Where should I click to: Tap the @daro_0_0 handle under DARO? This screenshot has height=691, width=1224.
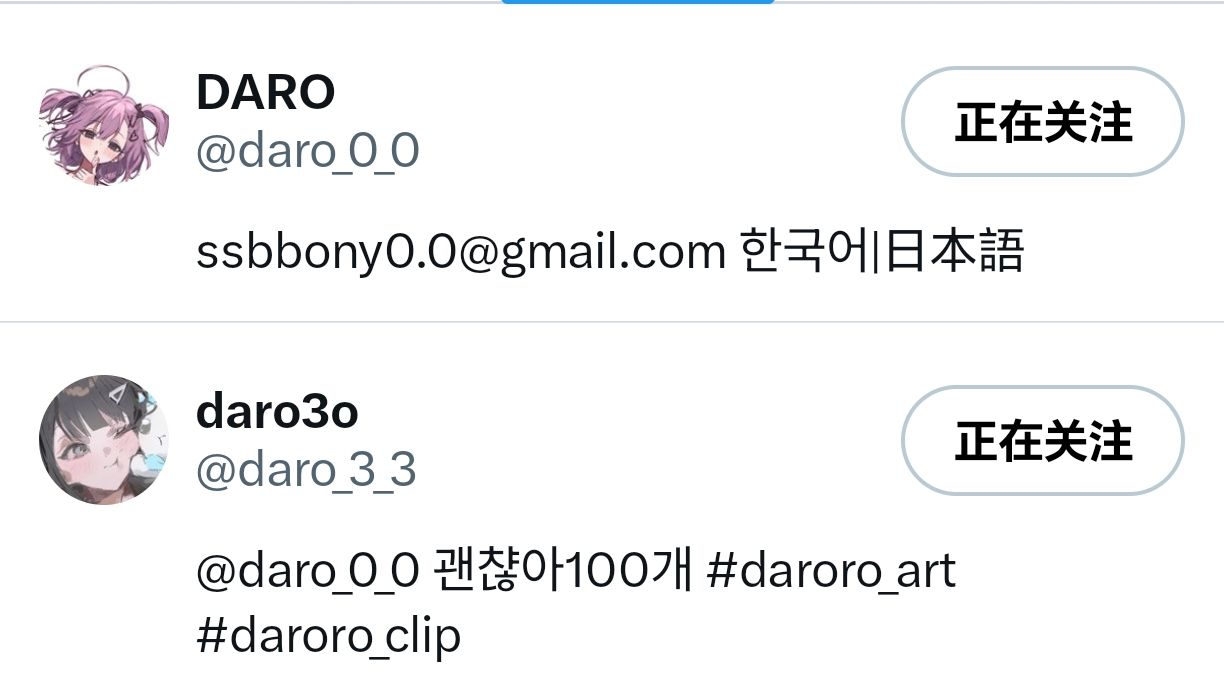pyautogui.click(x=307, y=152)
